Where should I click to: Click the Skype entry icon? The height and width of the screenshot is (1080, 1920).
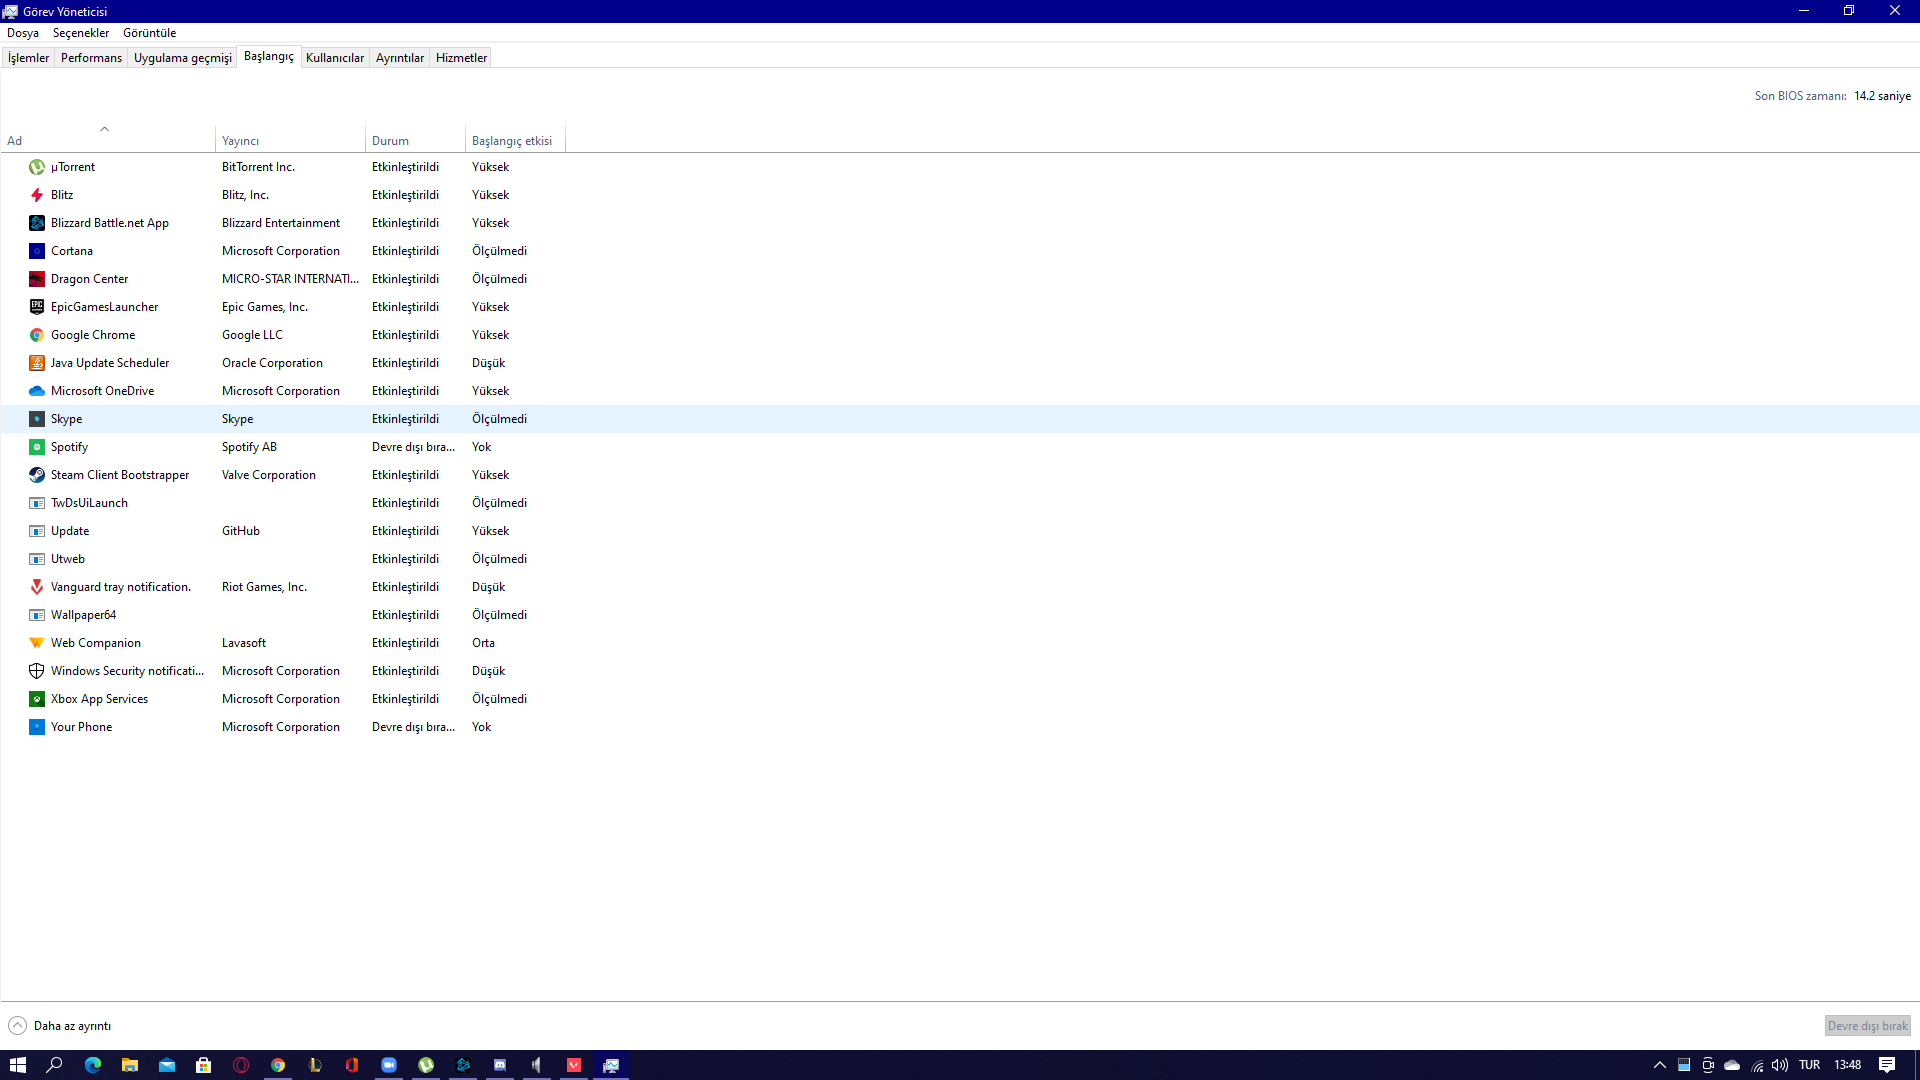37,419
